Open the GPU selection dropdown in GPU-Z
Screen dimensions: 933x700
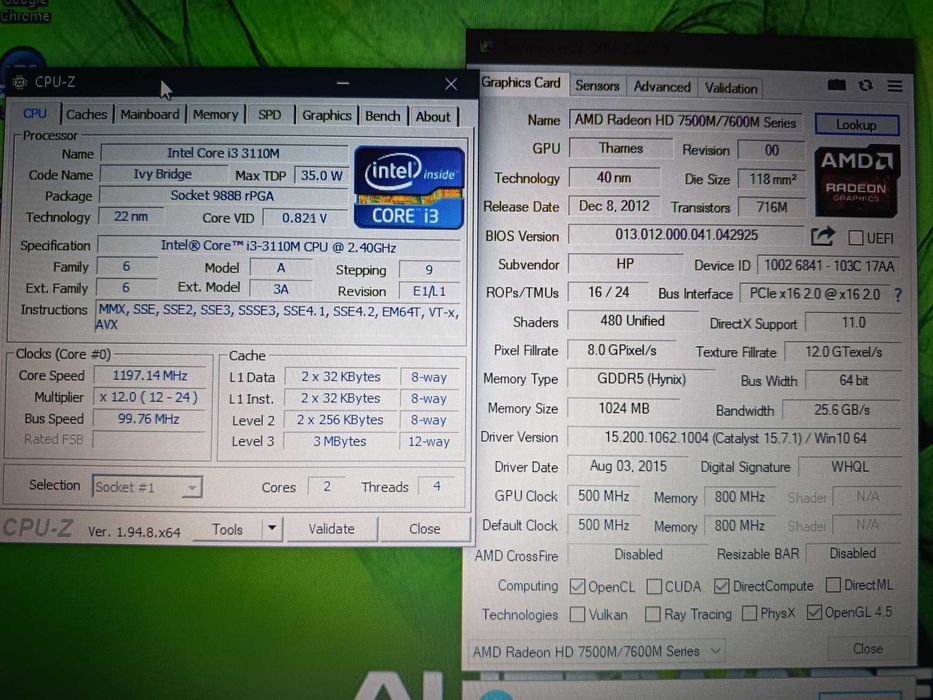click(x=597, y=651)
